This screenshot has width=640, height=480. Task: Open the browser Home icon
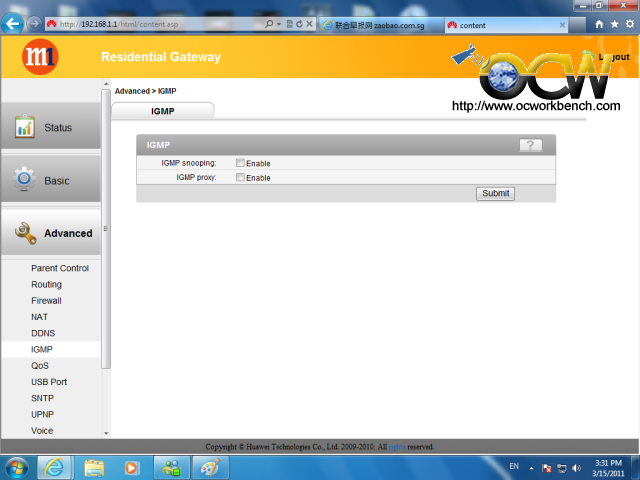(x=599, y=24)
